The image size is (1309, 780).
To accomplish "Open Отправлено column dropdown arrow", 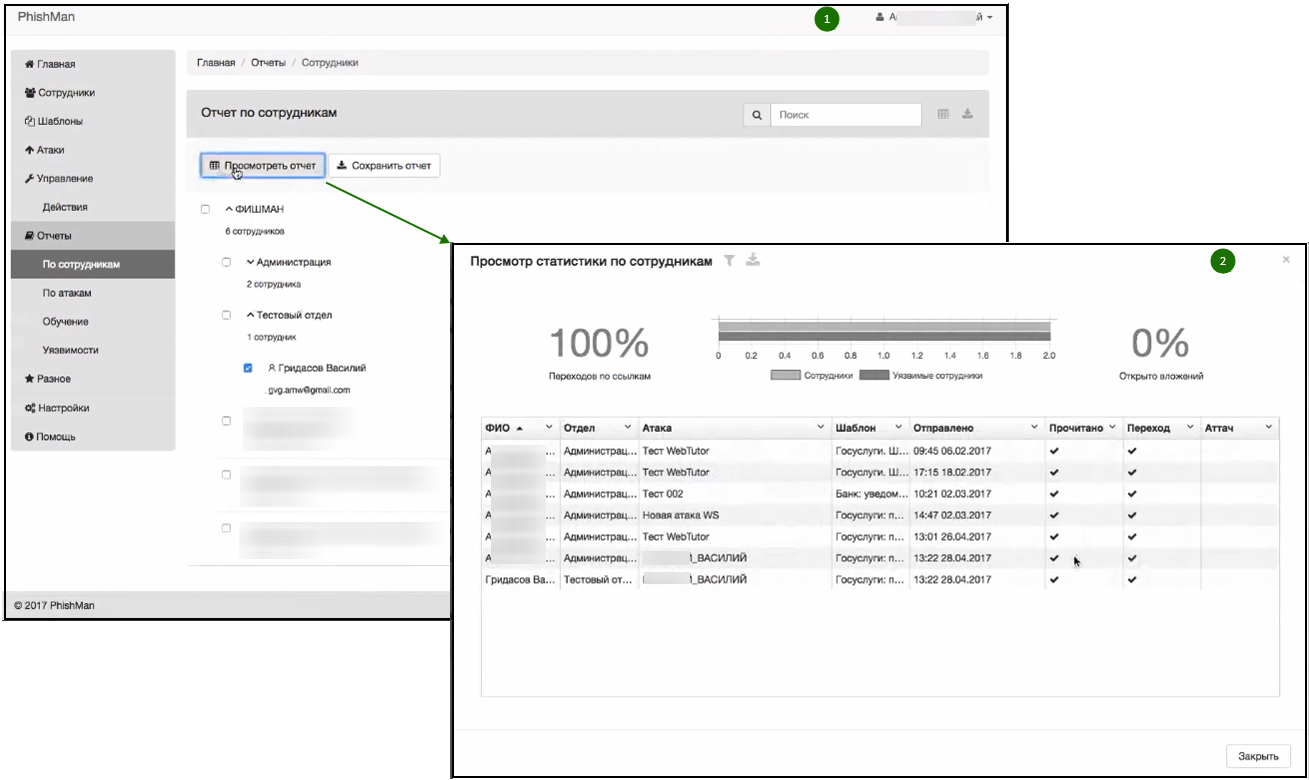I will pos(1034,428).
